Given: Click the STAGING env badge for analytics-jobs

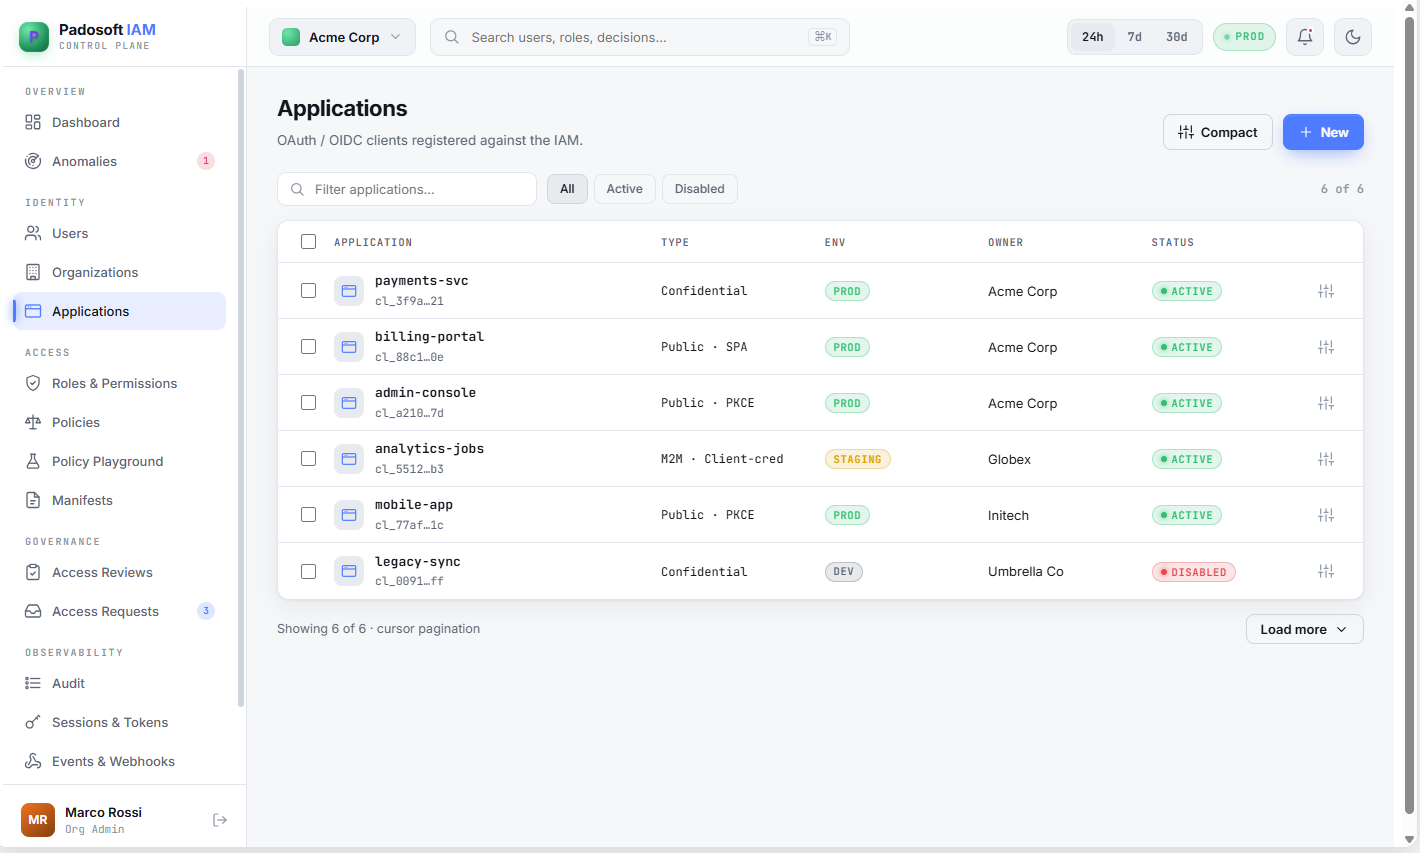Looking at the screenshot, I should [857, 459].
